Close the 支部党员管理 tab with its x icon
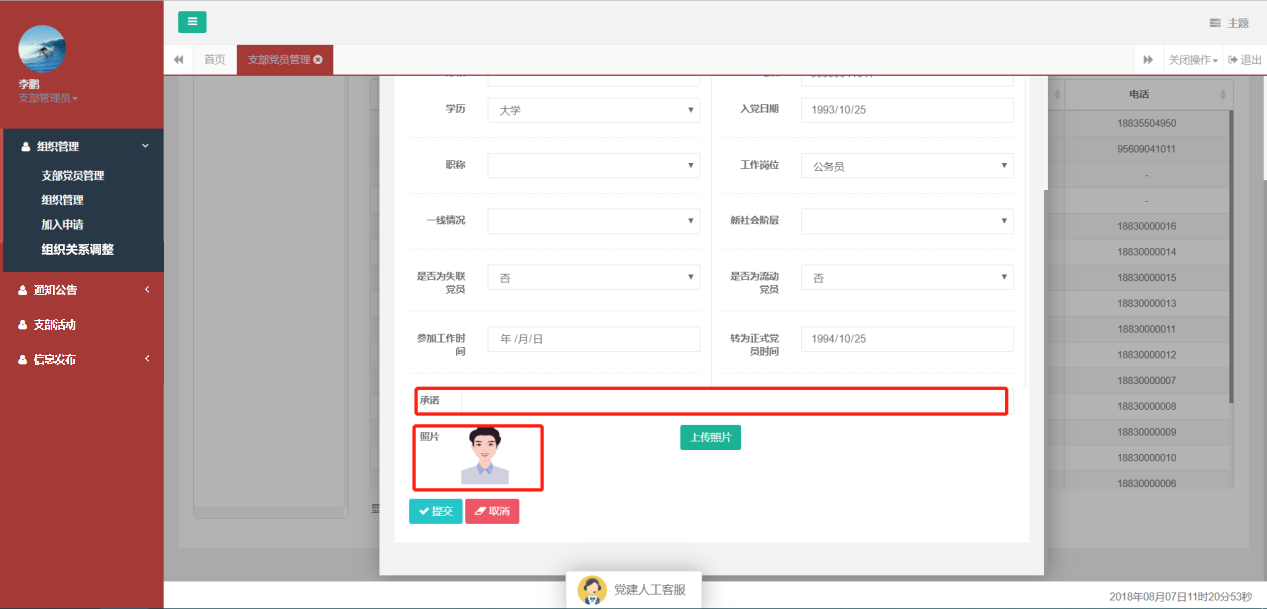The height and width of the screenshot is (609, 1267). [x=318, y=60]
